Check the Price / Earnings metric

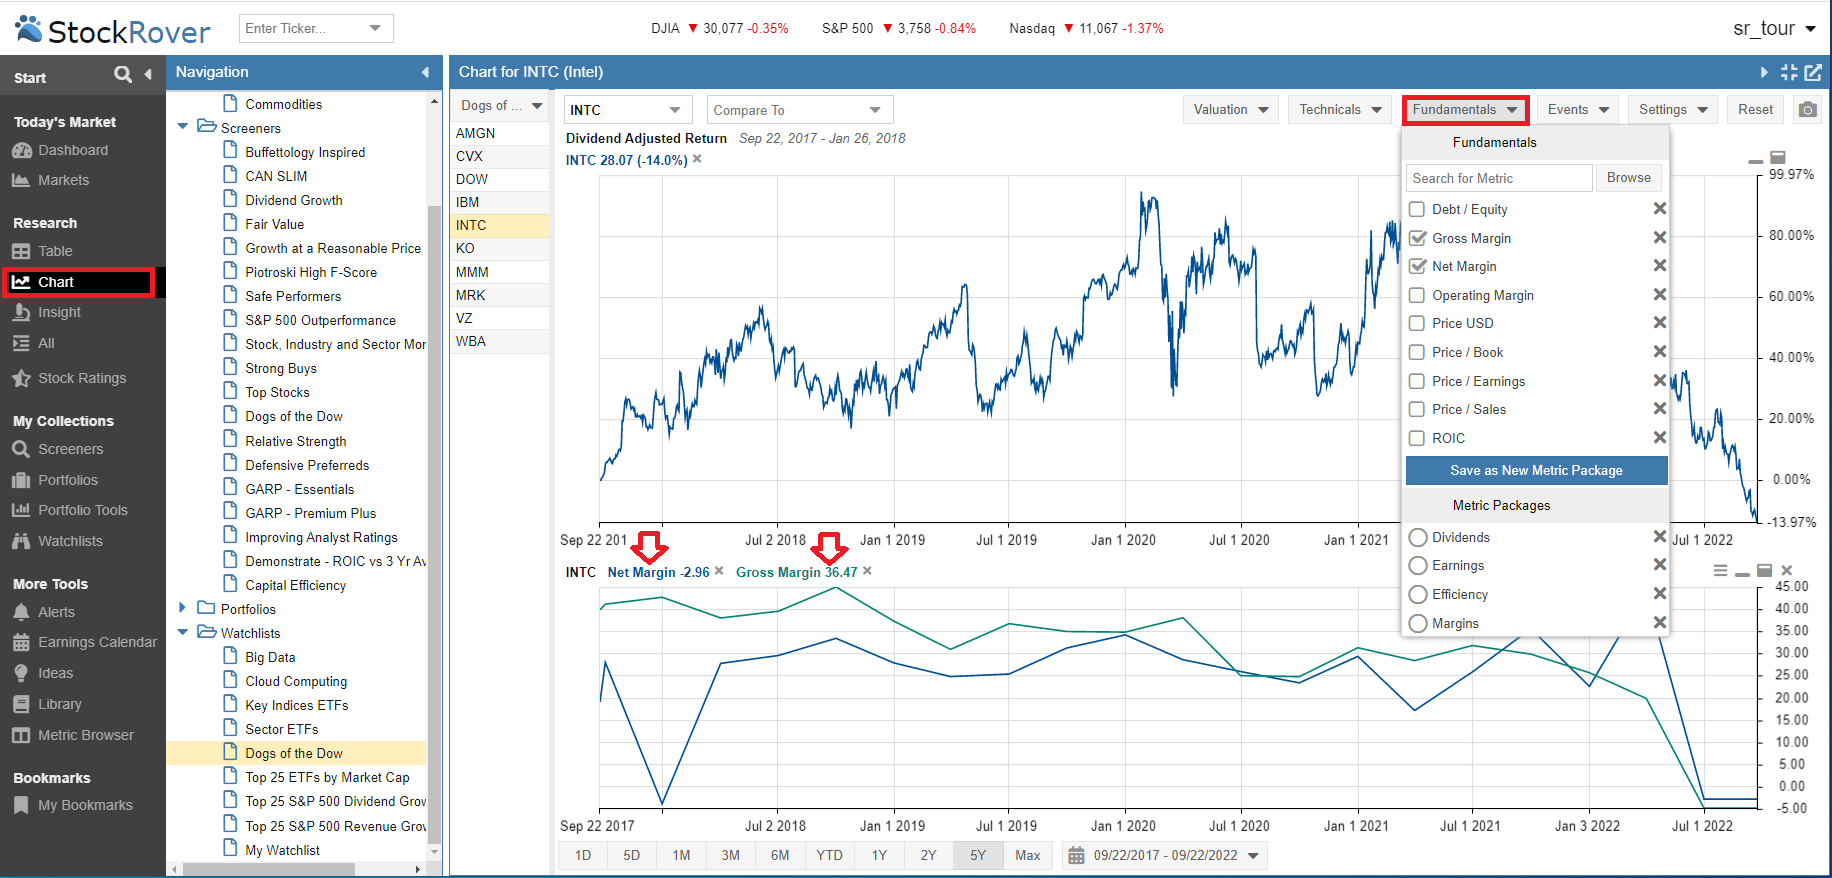[1417, 381]
